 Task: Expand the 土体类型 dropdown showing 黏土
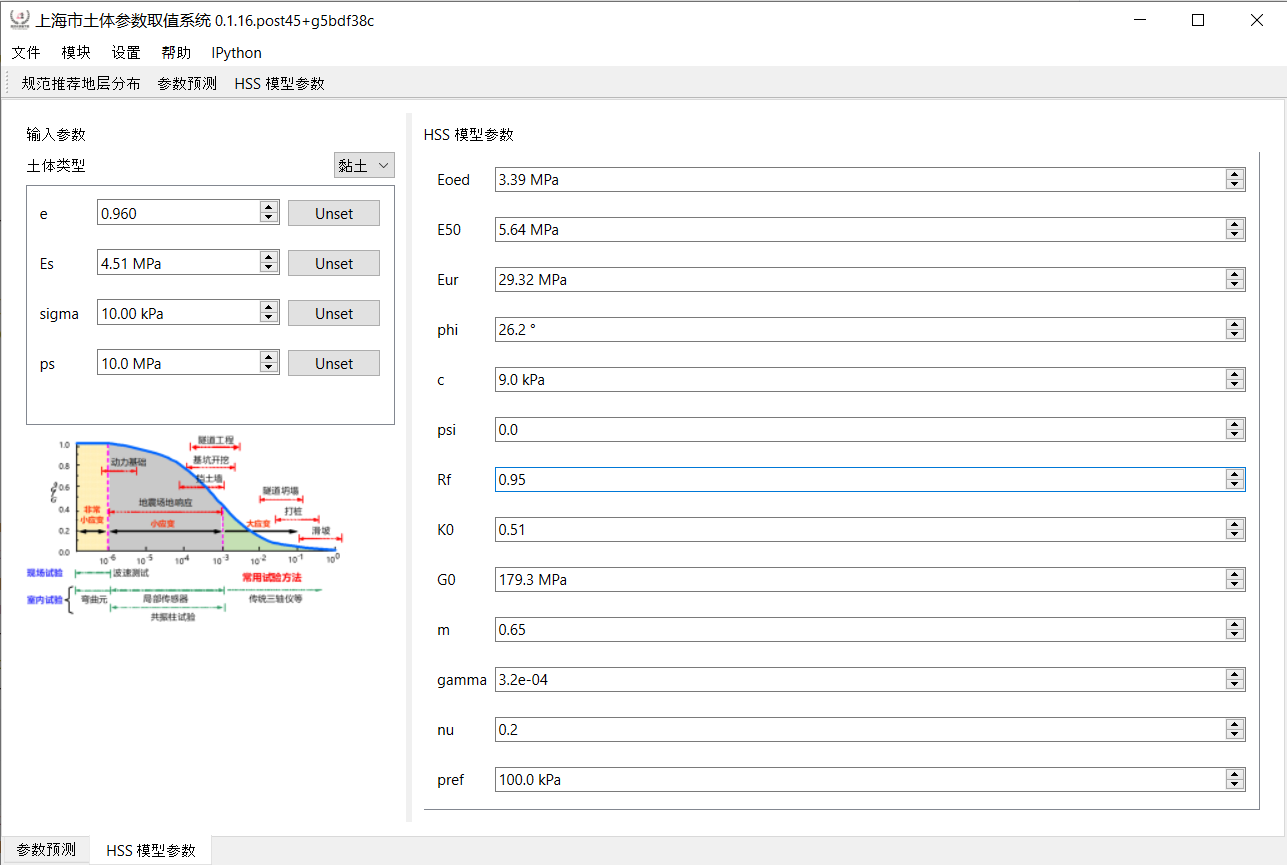[x=364, y=166]
